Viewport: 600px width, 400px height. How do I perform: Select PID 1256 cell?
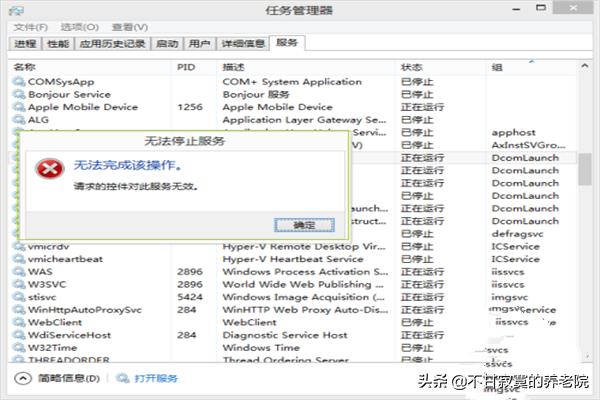190,107
